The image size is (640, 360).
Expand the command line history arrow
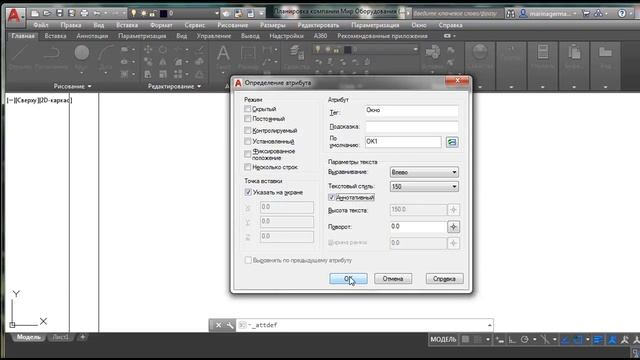[489, 325]
